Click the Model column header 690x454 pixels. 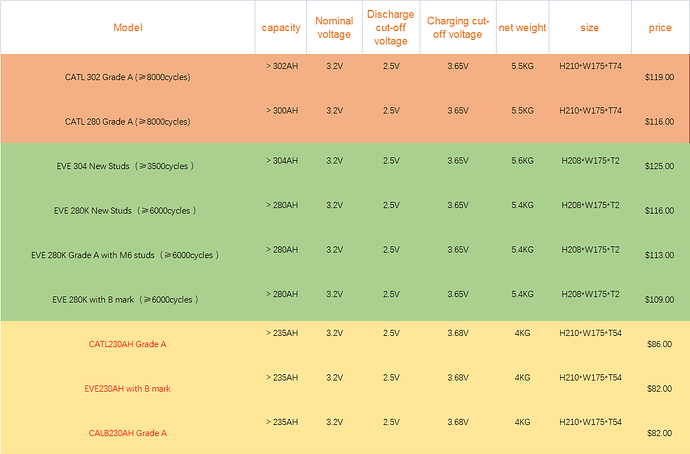coord(128,27)
